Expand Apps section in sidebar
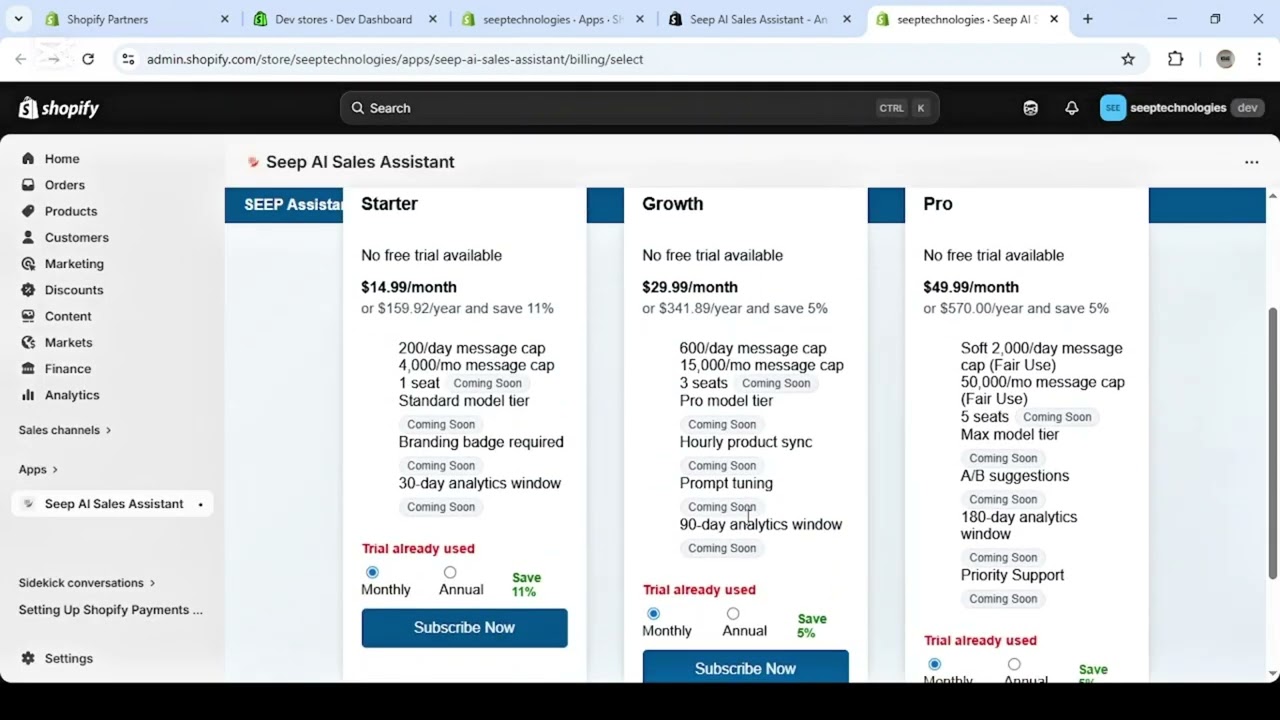Screen dimensions: 1280x720 [x=39, y=469]
